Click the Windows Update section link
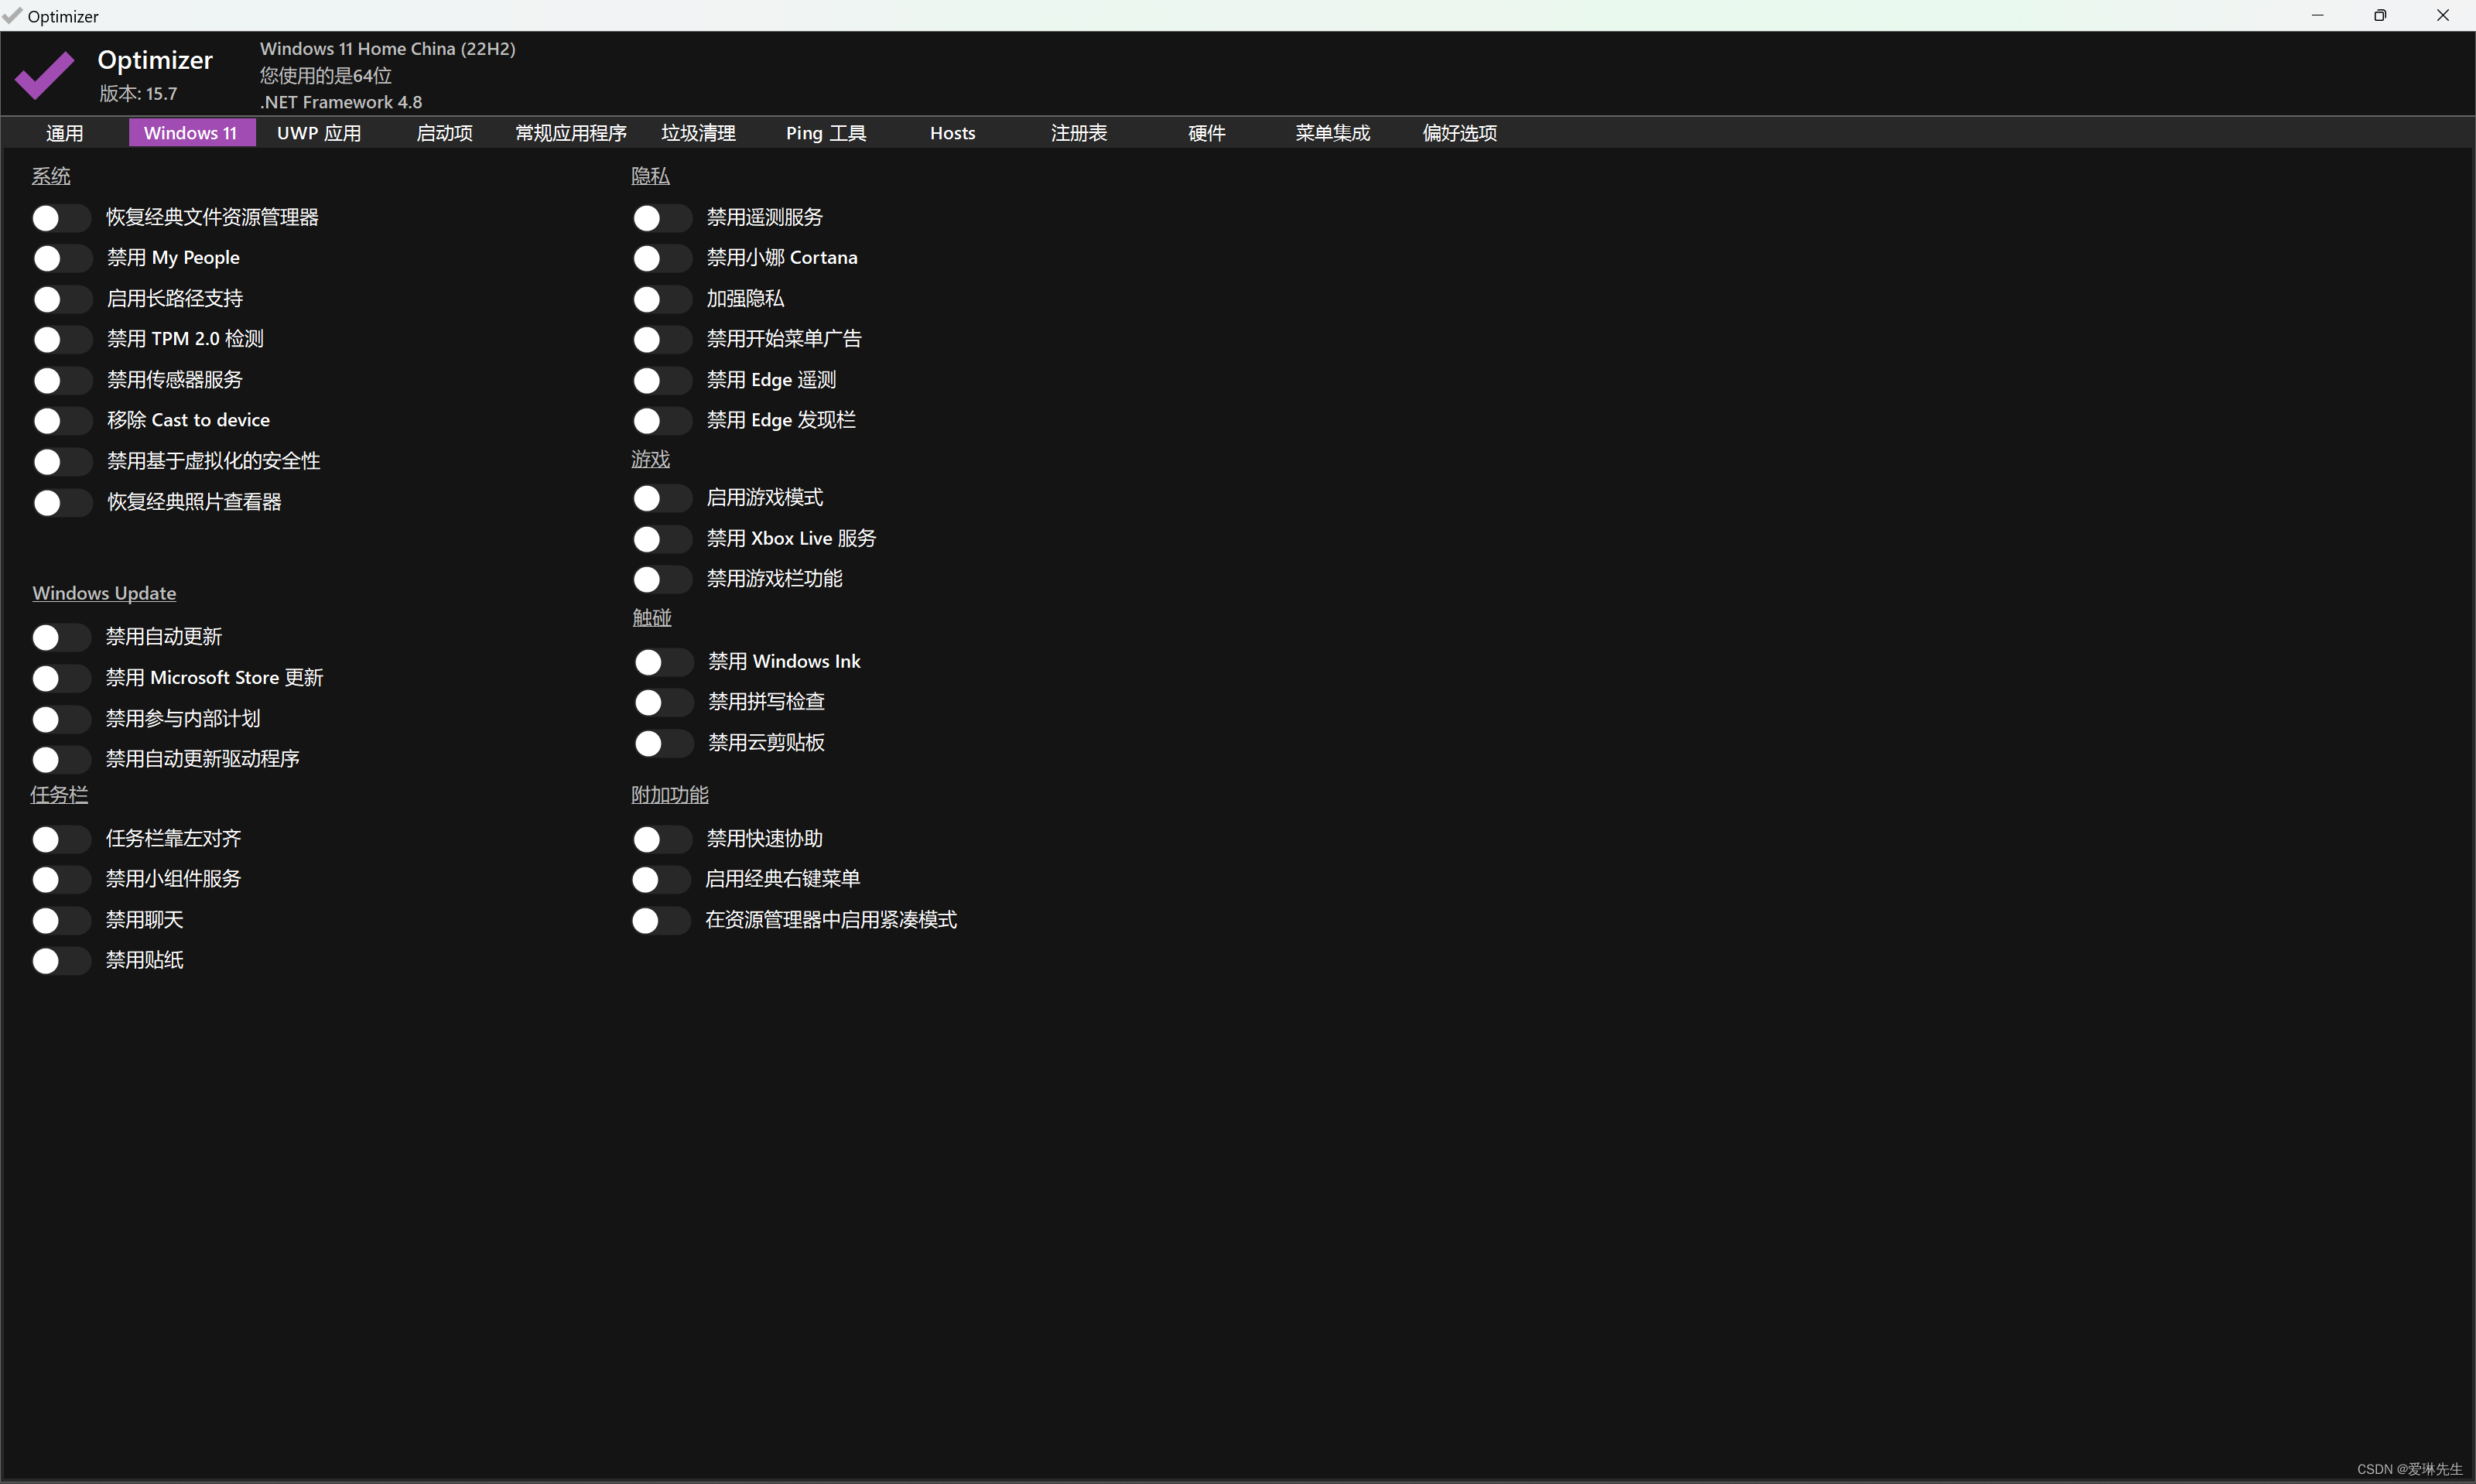Viewport: 2476px width, 1484px height. (x=104, y=593)
